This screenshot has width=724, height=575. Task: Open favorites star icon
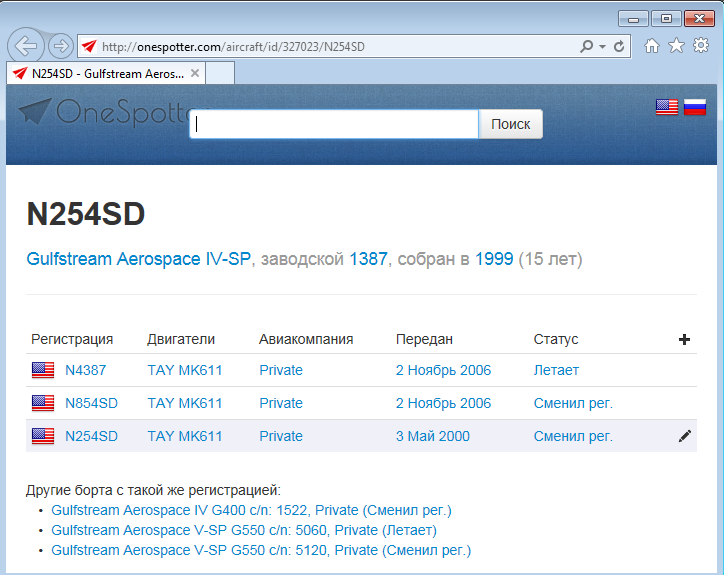(676, 45)
